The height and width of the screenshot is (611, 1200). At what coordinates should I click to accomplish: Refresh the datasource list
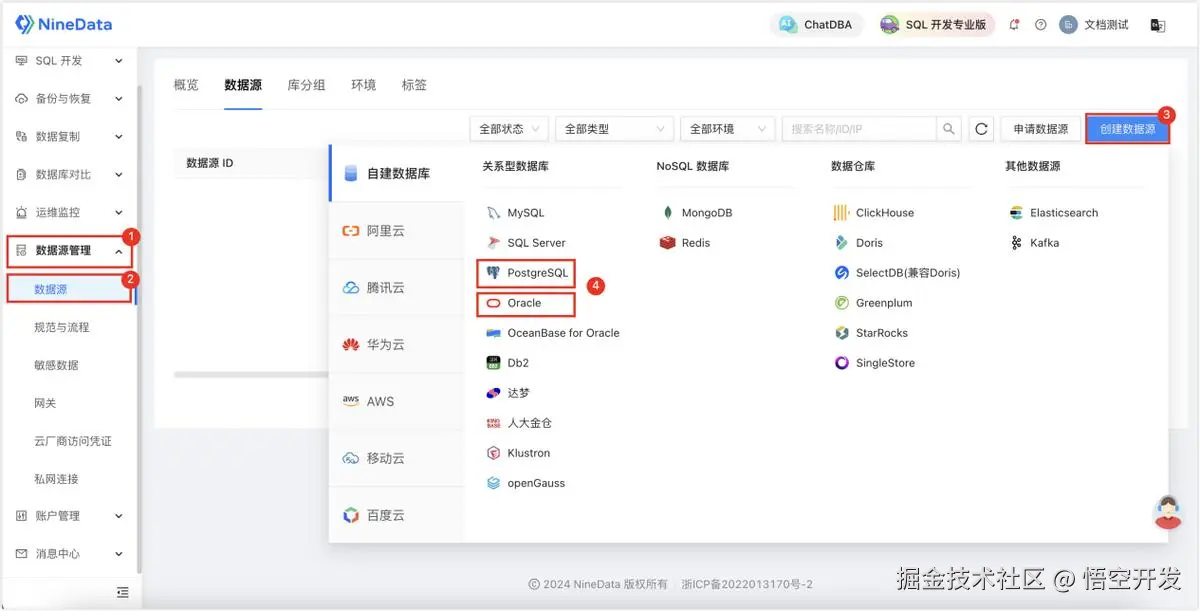click(x=981, y=129)
